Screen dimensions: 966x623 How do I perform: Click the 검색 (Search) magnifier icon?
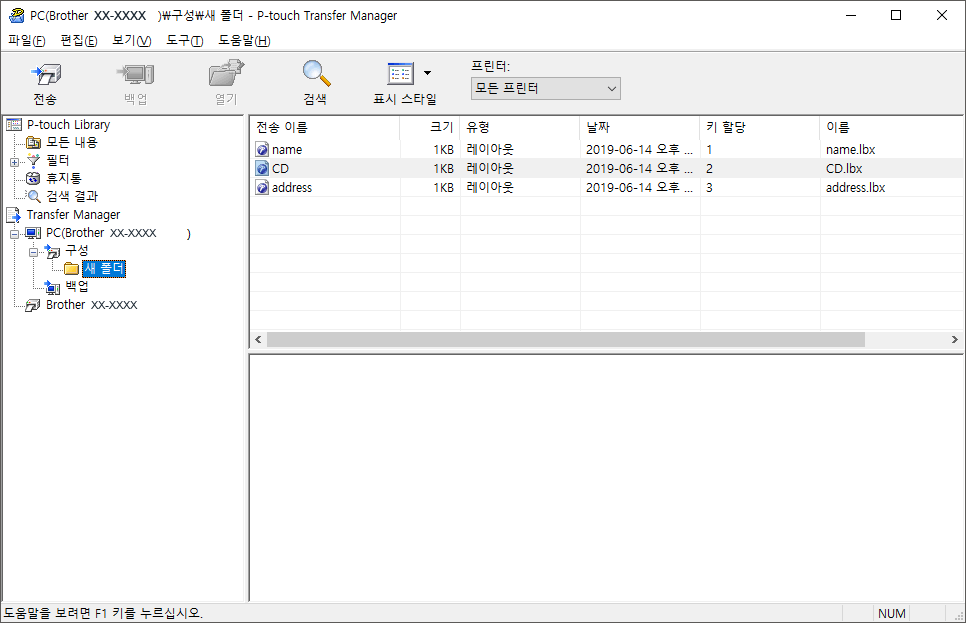(x=316, y=73)
